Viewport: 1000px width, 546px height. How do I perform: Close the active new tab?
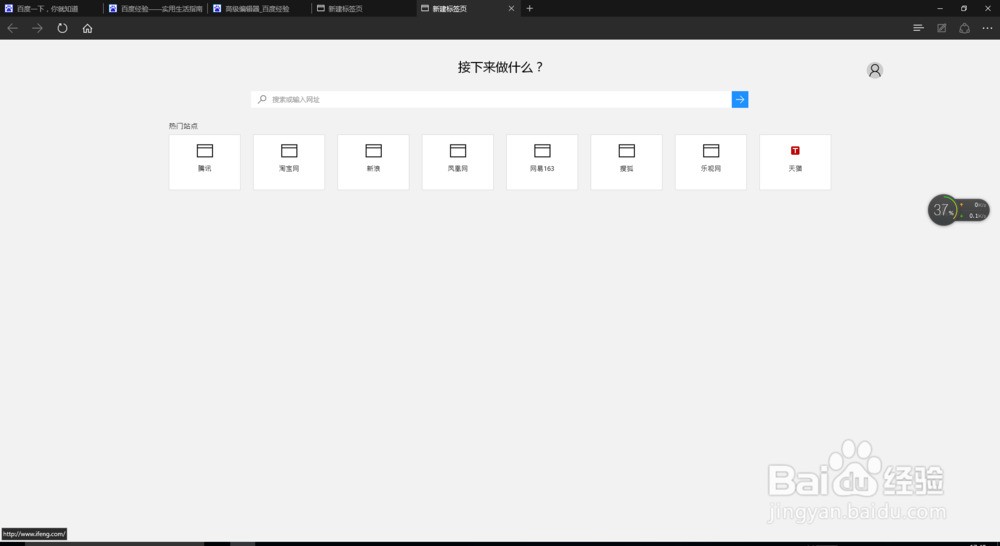pyautogui.click(x=511, y=8)
